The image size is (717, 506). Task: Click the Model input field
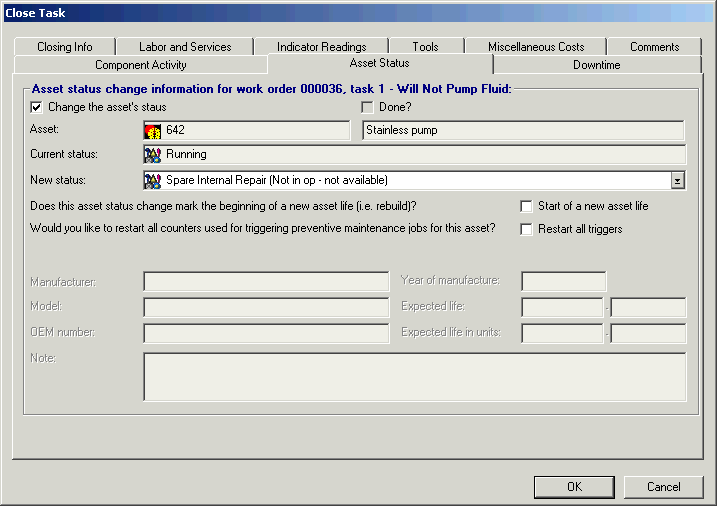266,307
